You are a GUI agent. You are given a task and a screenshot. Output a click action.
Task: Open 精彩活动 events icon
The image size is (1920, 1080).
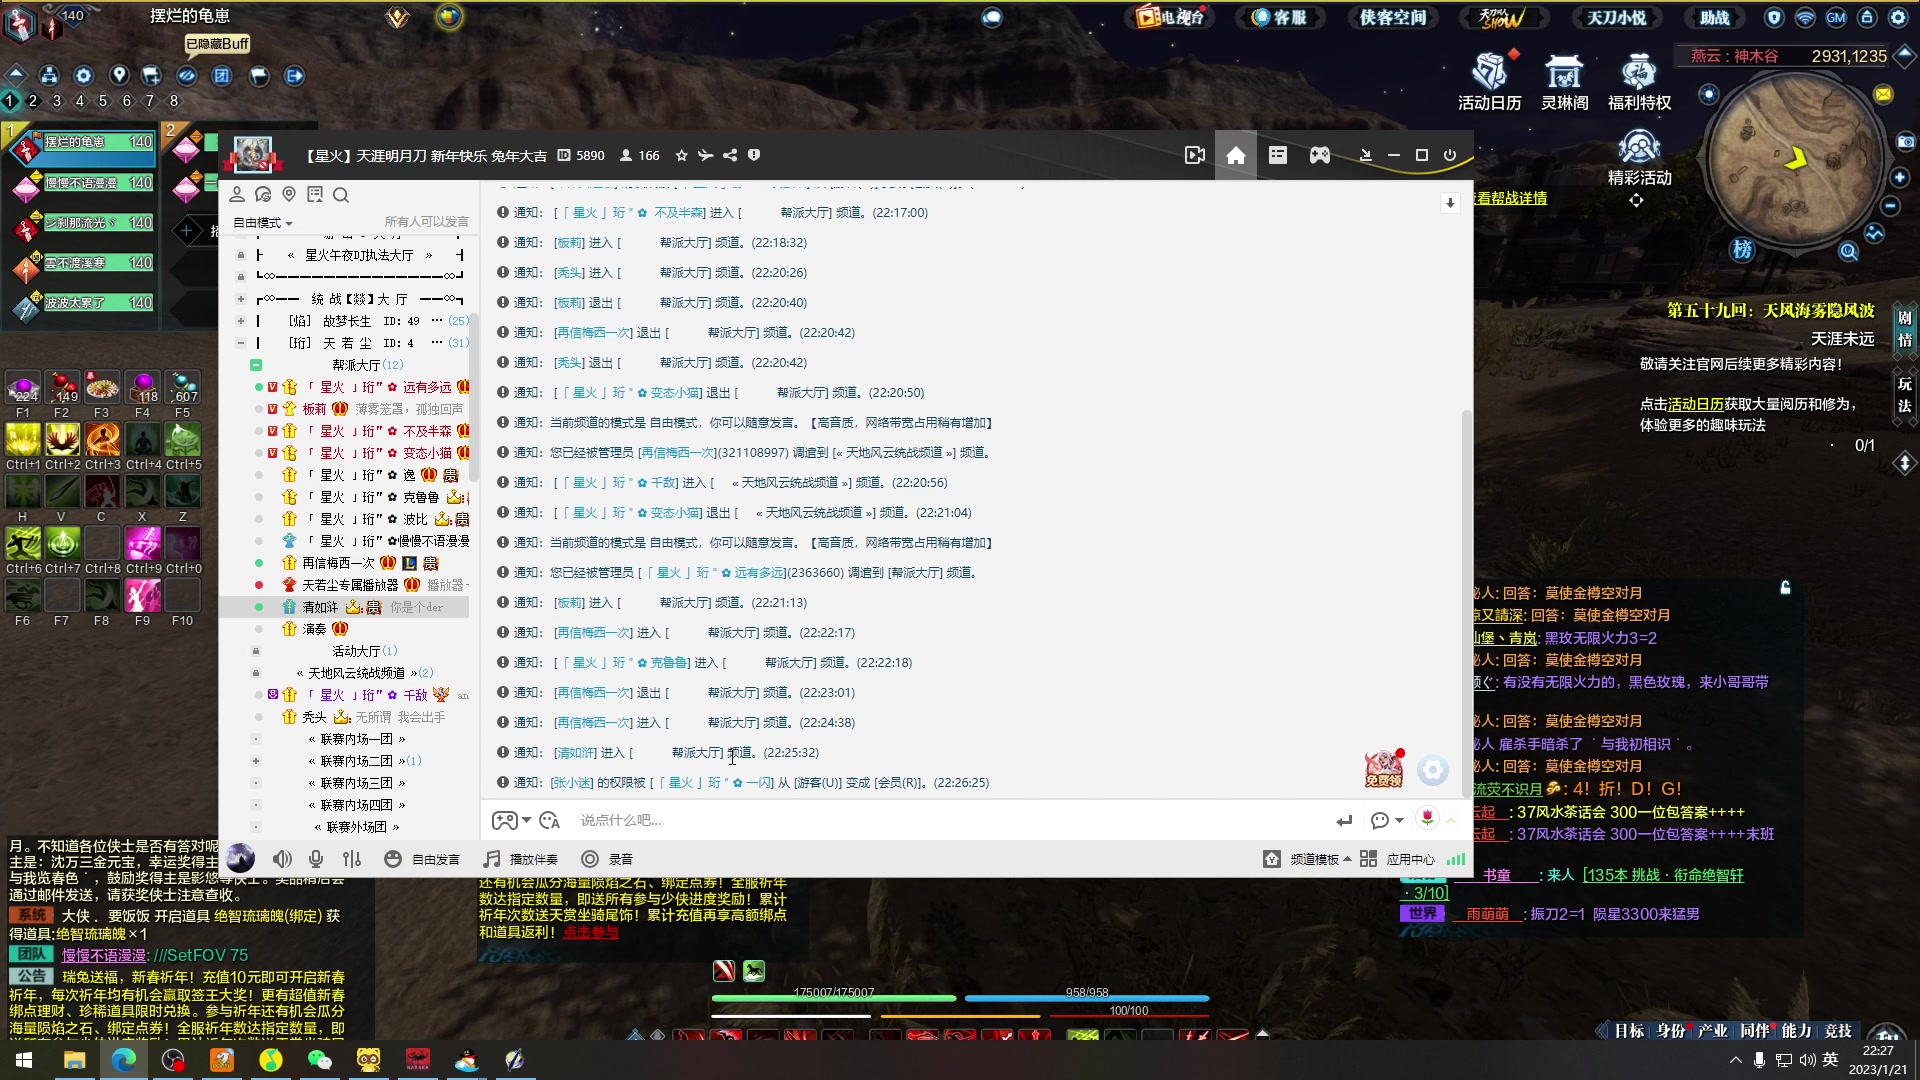[1639, 158]
